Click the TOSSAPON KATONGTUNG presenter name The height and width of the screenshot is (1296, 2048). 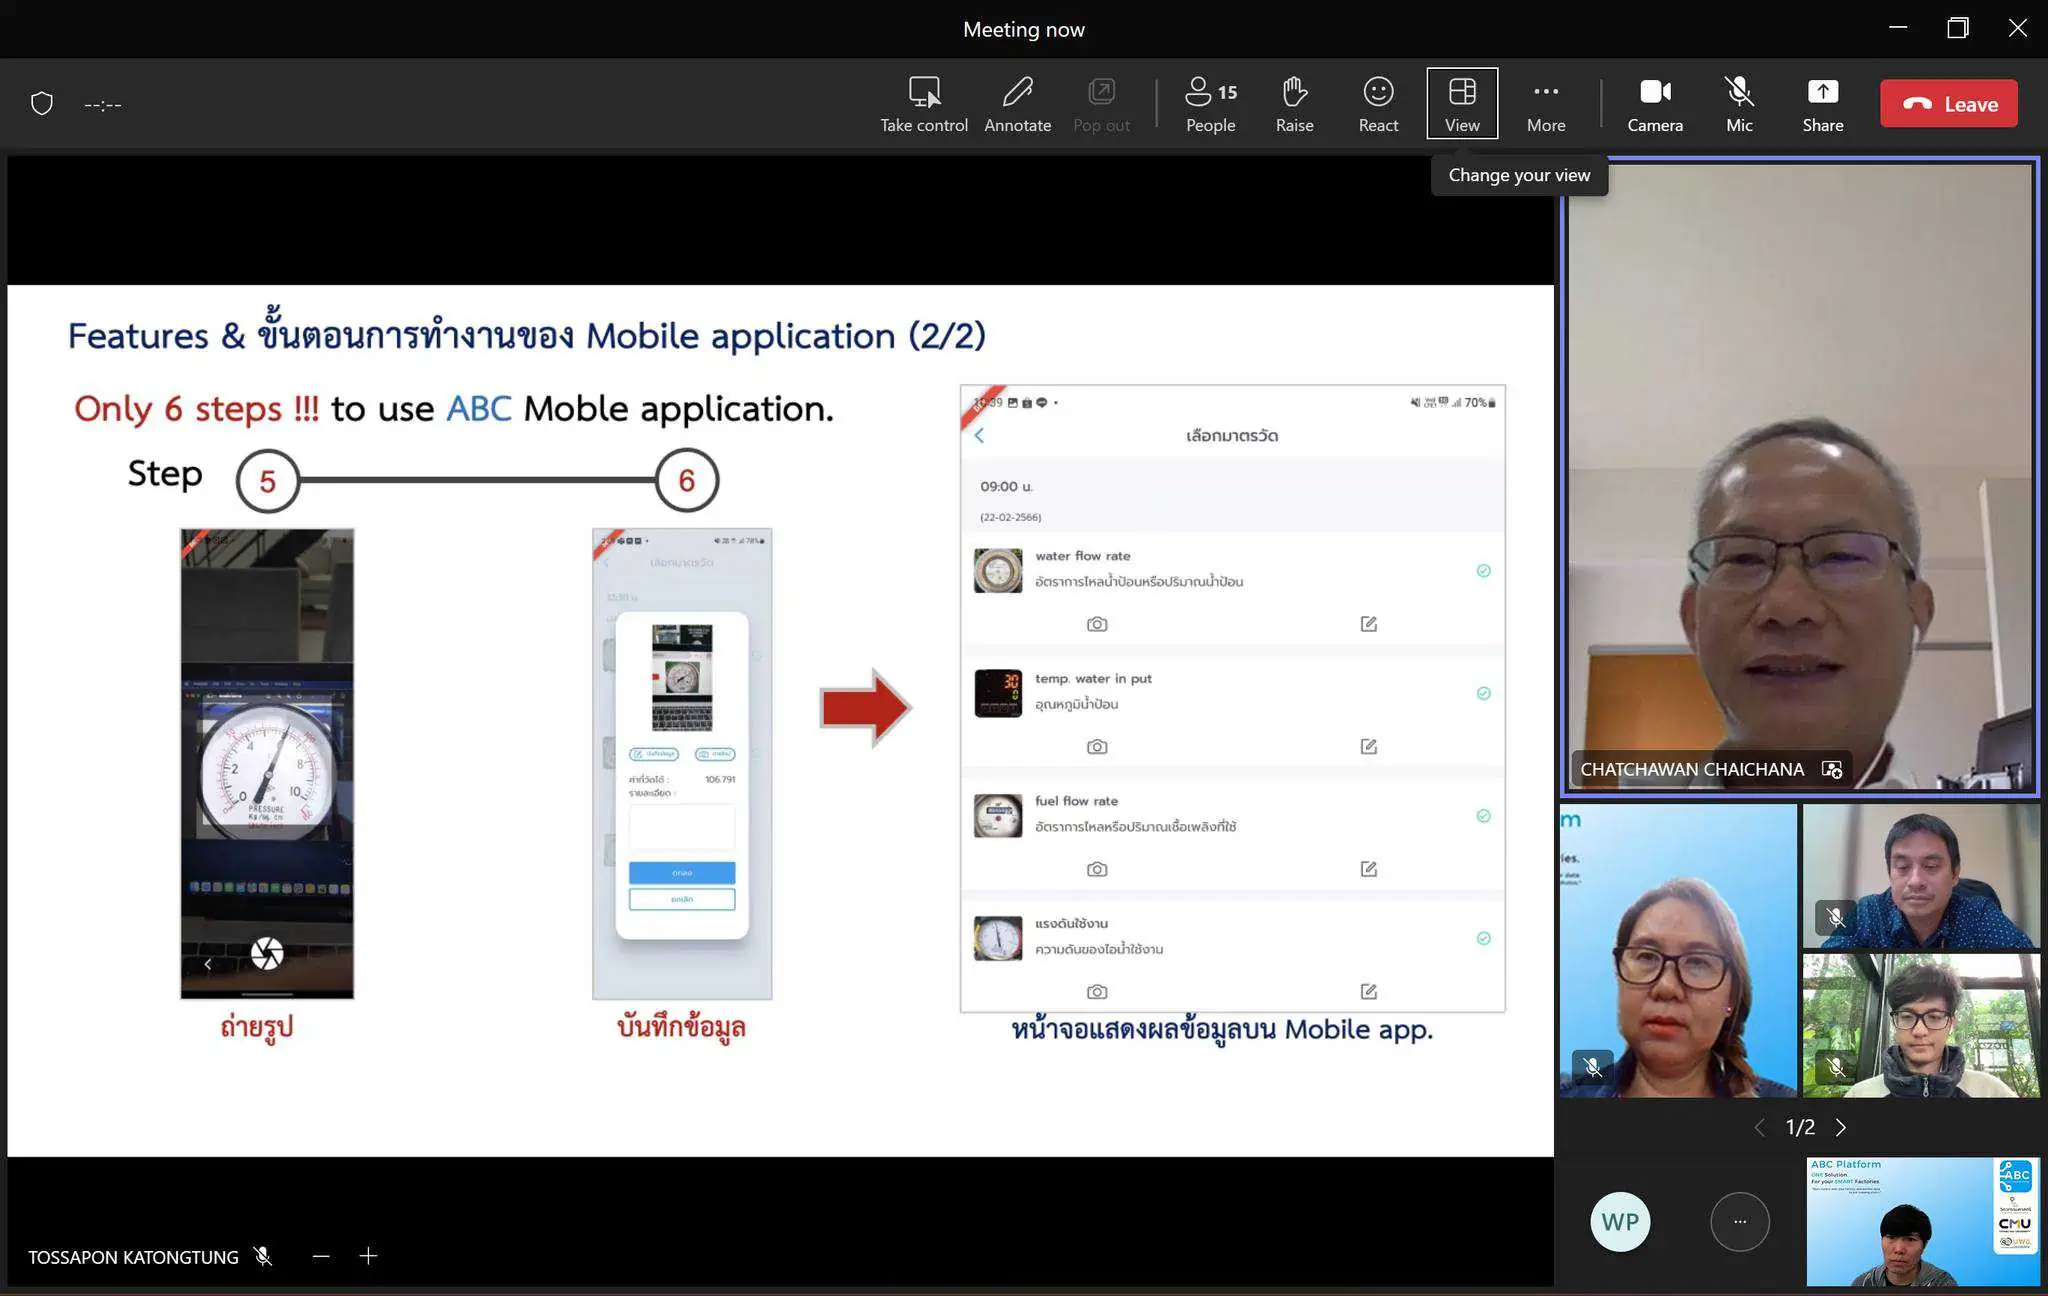point(133,1257)
